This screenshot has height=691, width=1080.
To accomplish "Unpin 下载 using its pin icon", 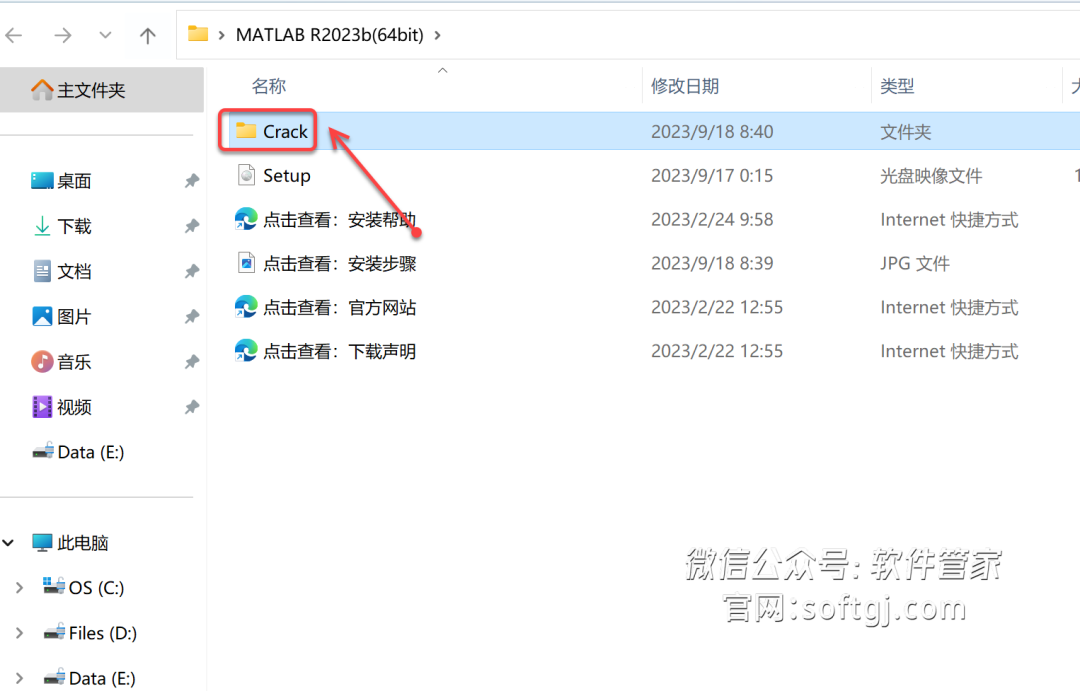I will click(191, 226).
